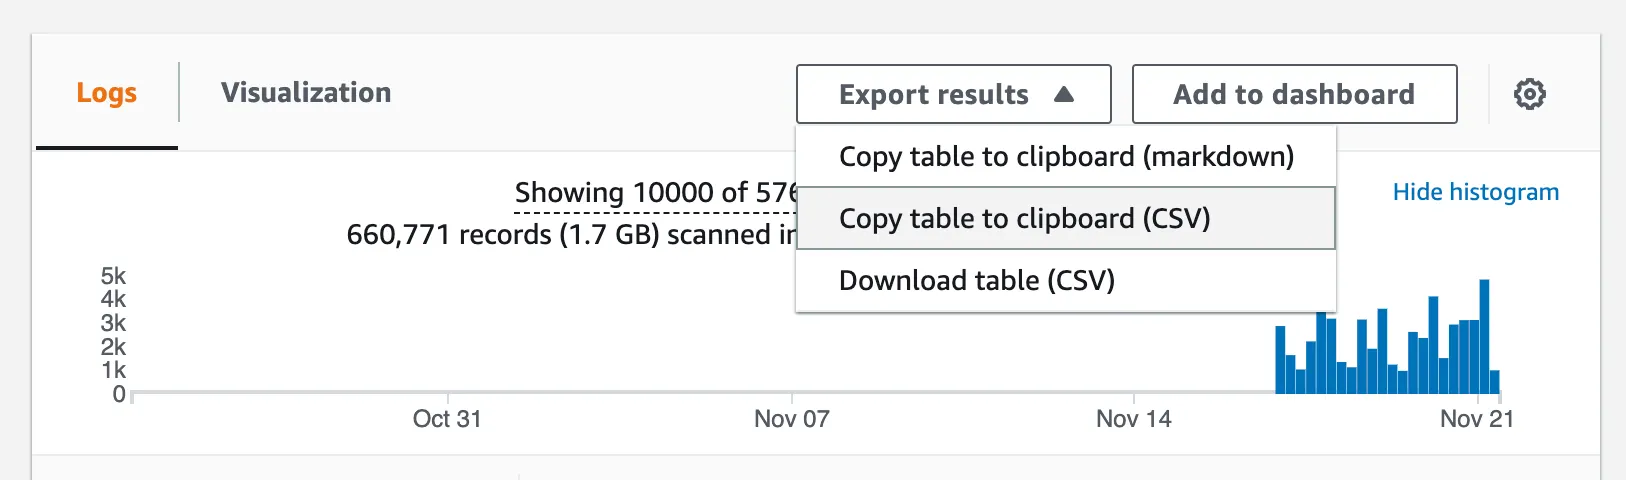Click the Oct 31 axis label

(x=447, y=419)
